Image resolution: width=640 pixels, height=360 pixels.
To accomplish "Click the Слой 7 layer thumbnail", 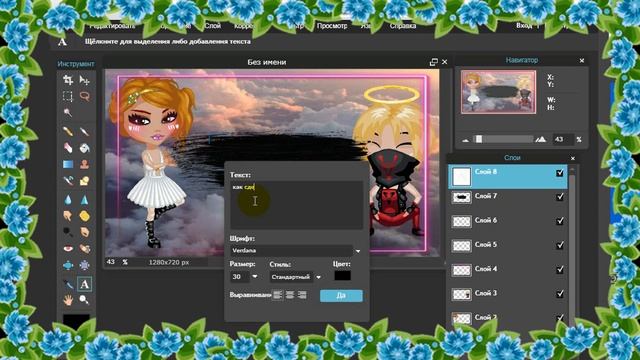I will pos(462,197).
